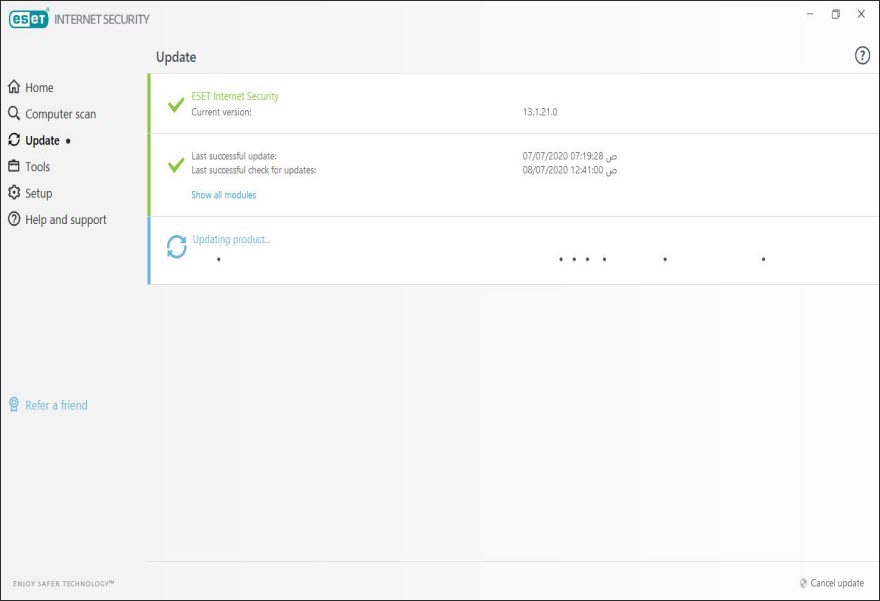880x601 pixels.
Task: Click the Home house icon
Action: (14, 87)
